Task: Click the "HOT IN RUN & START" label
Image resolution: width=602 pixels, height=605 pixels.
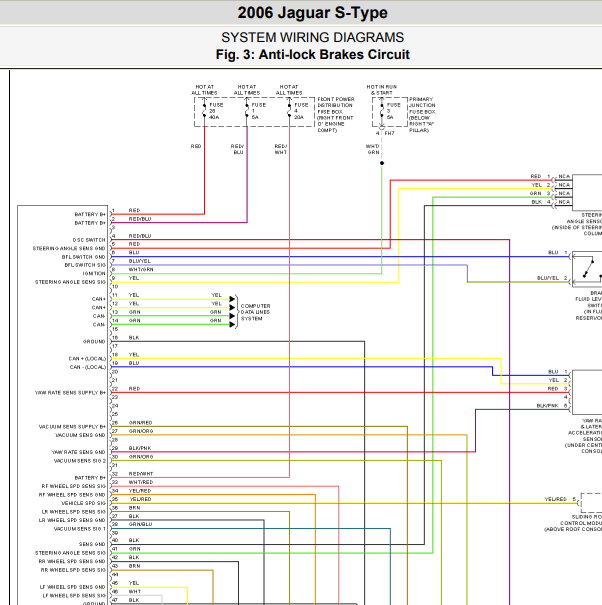Action: point(382,90)
